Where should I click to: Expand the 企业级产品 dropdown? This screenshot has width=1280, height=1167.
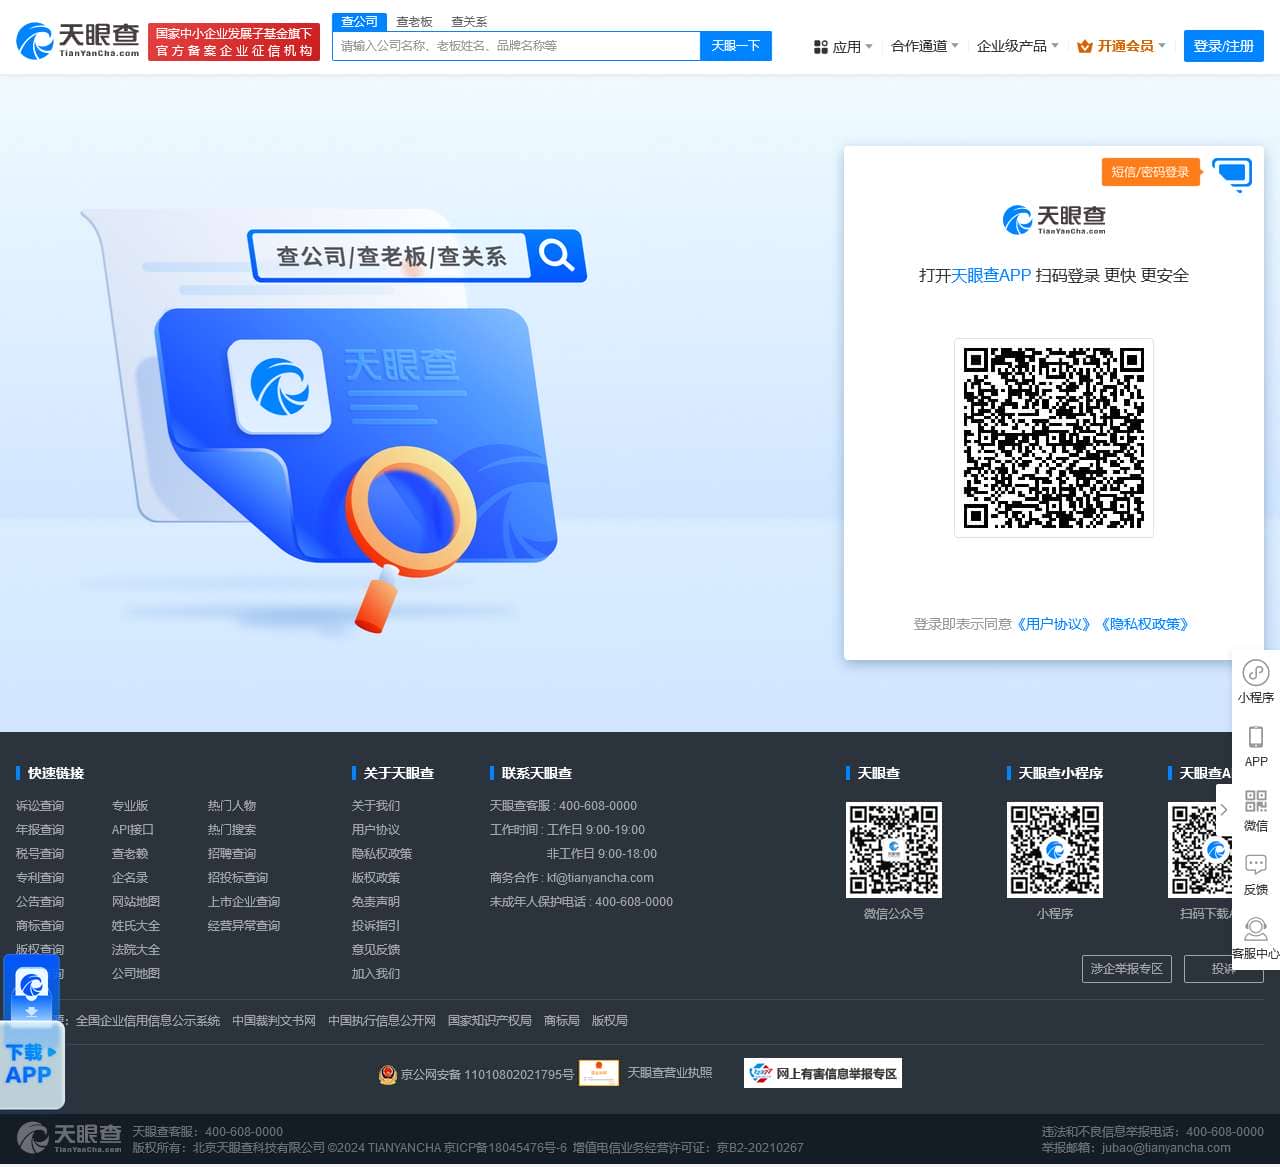pos(1018,46)
